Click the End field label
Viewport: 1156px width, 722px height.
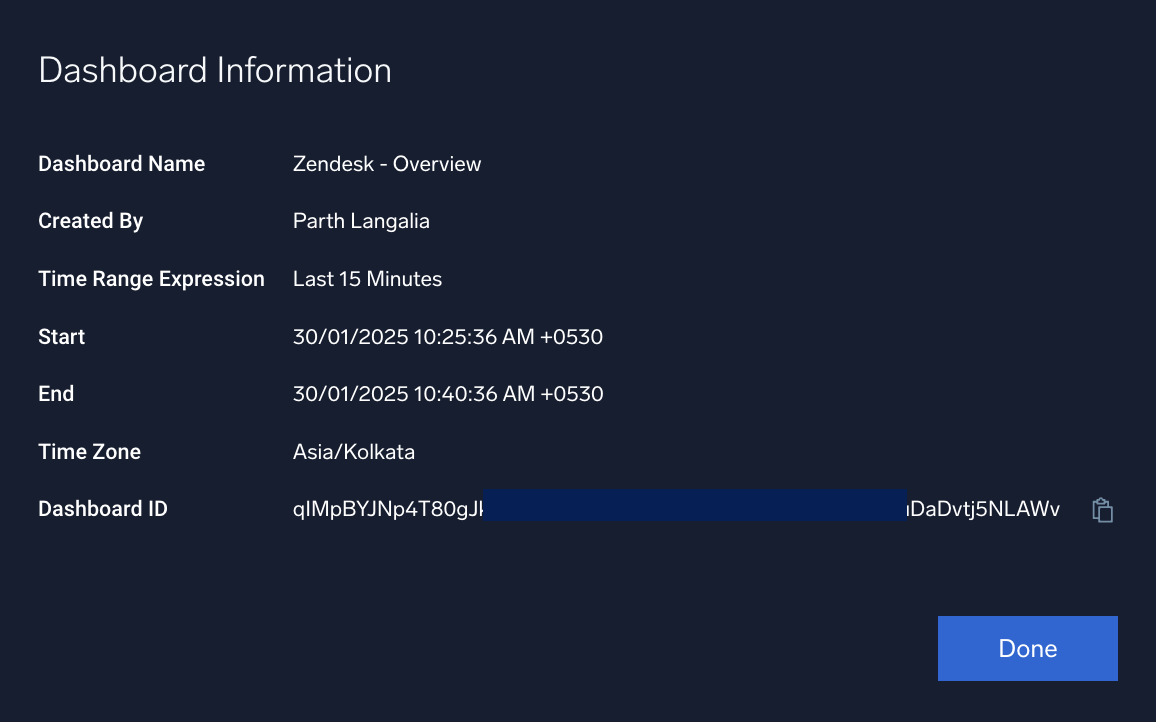click(x=56, y=394)
